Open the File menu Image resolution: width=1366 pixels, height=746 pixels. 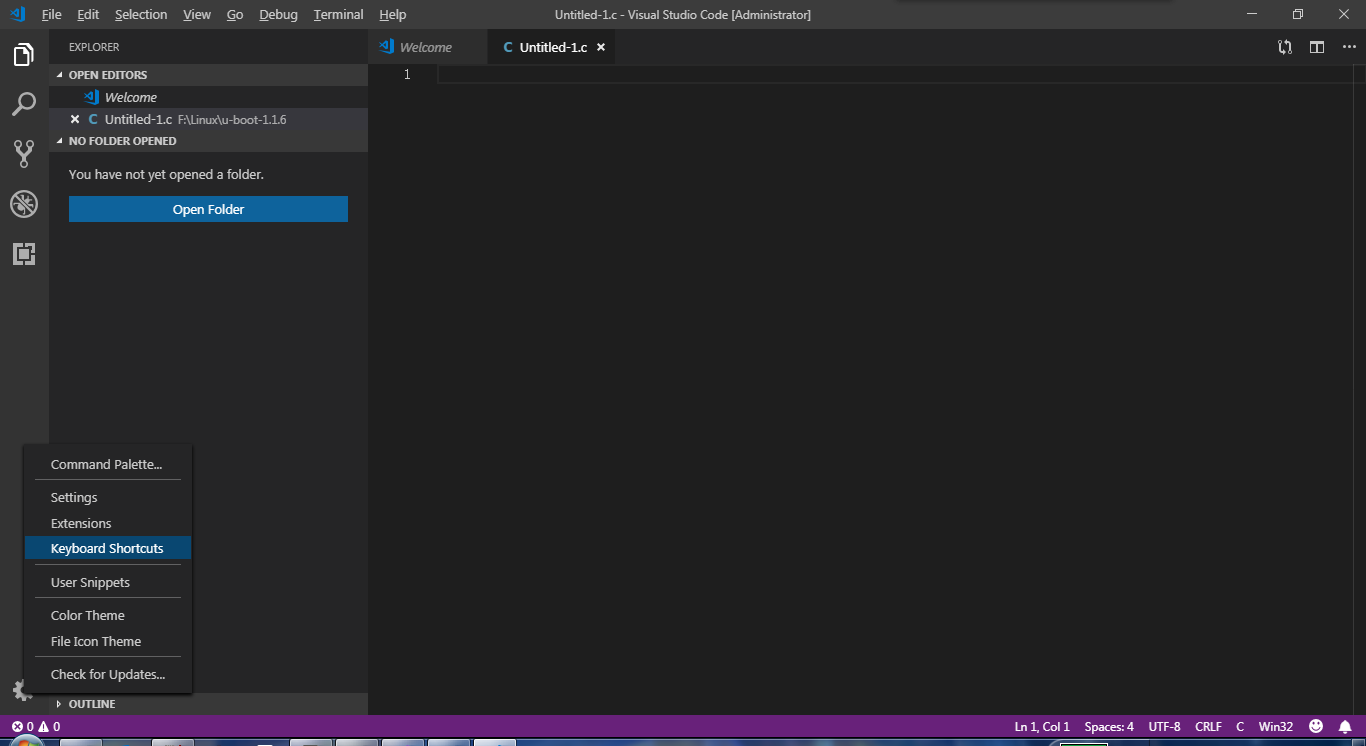[51, 14]
